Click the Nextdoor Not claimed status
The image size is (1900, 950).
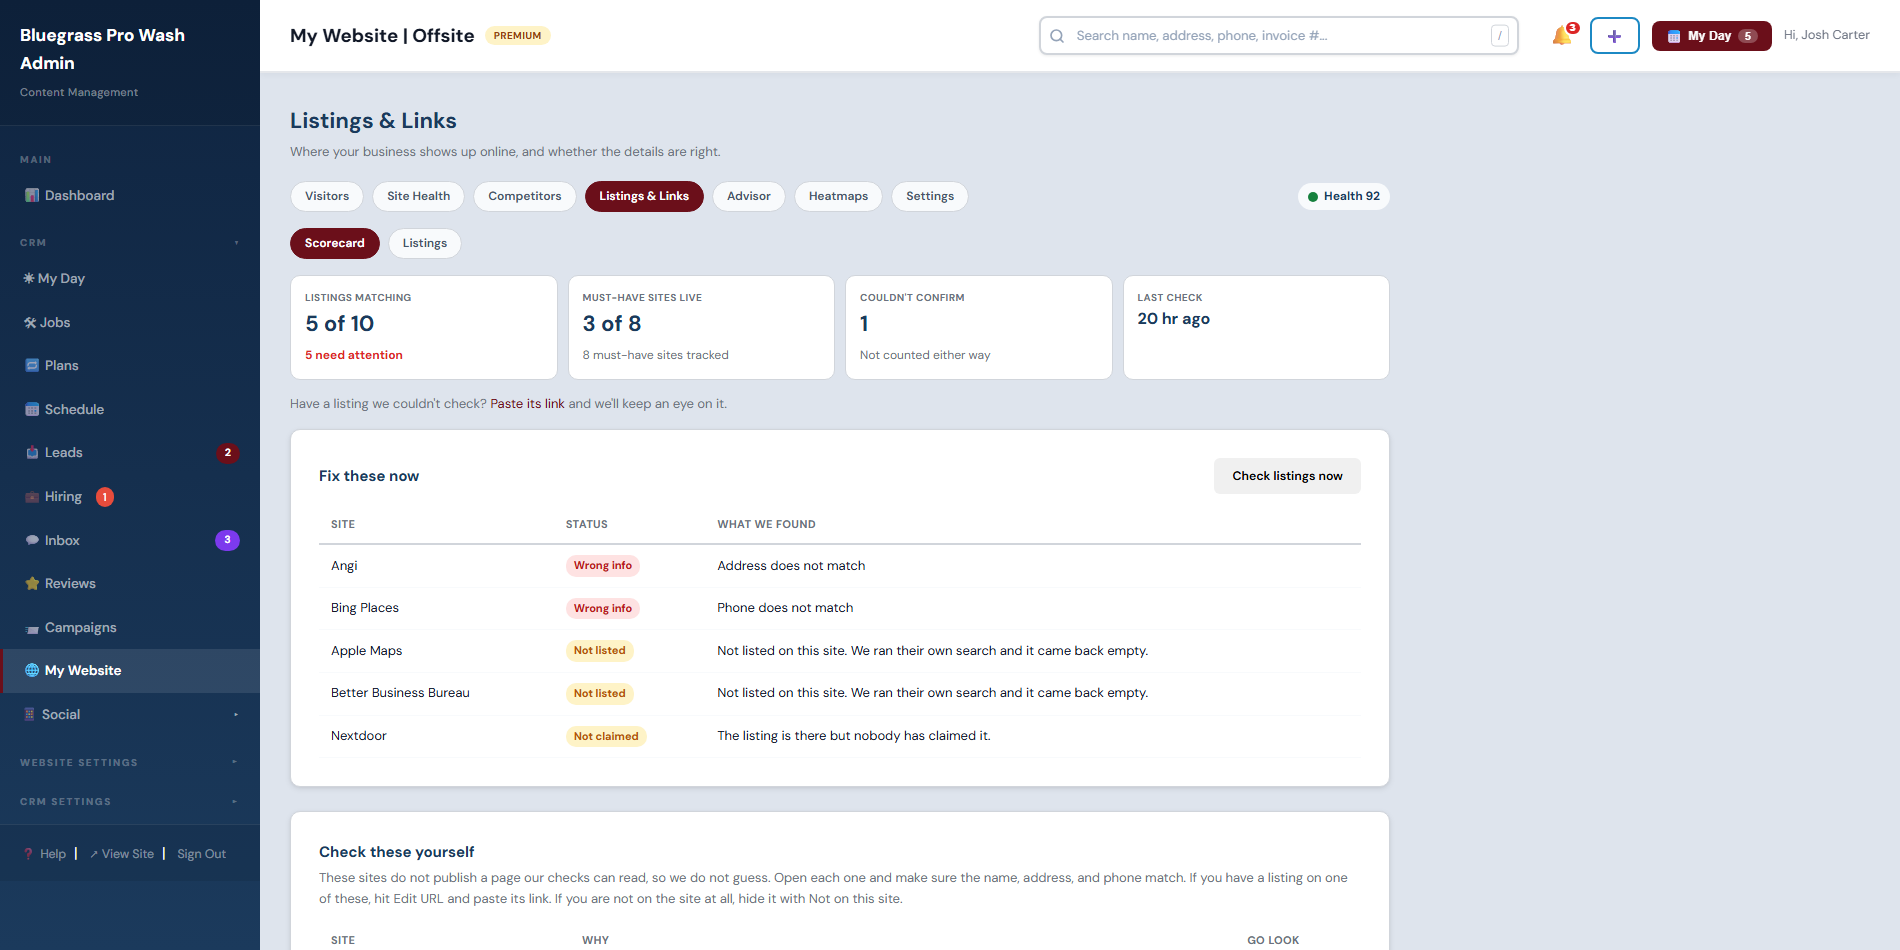click(606, 736)
